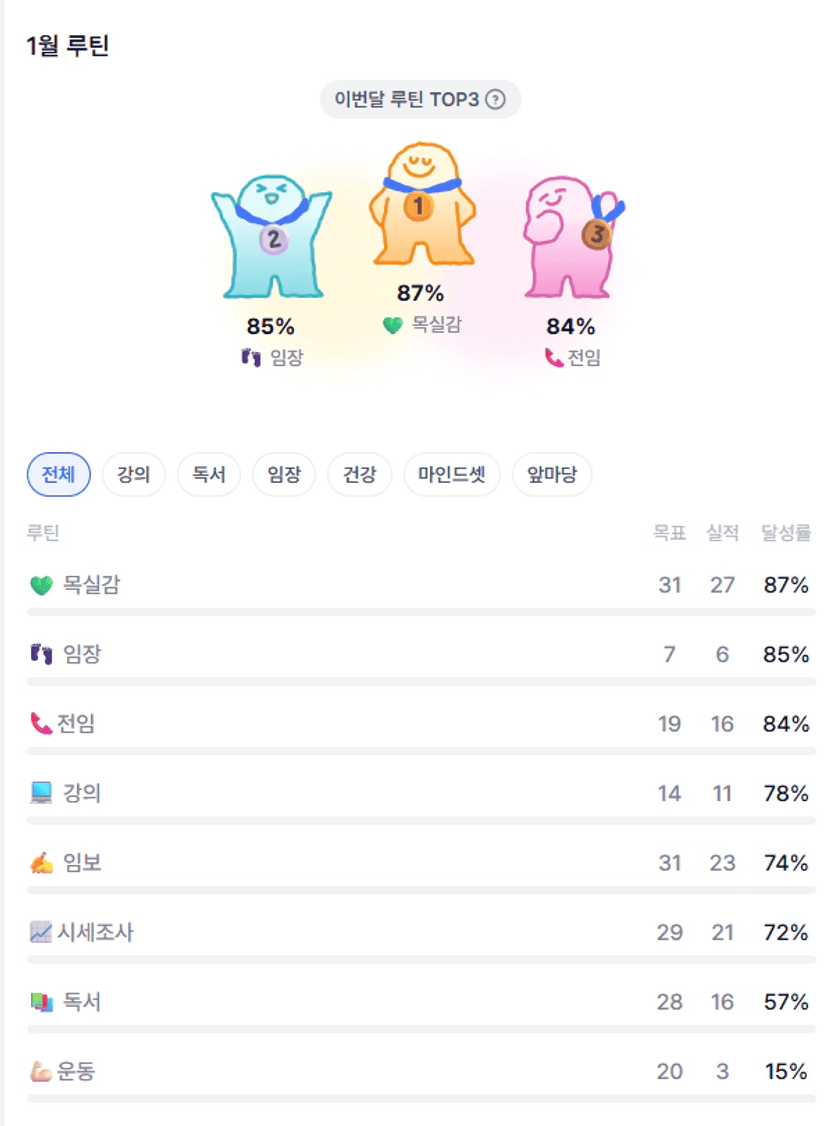This screenshot has height=1126, width=827.
Task: Click the laptop icon in 강의 row
Action: (x=40, y=794)
